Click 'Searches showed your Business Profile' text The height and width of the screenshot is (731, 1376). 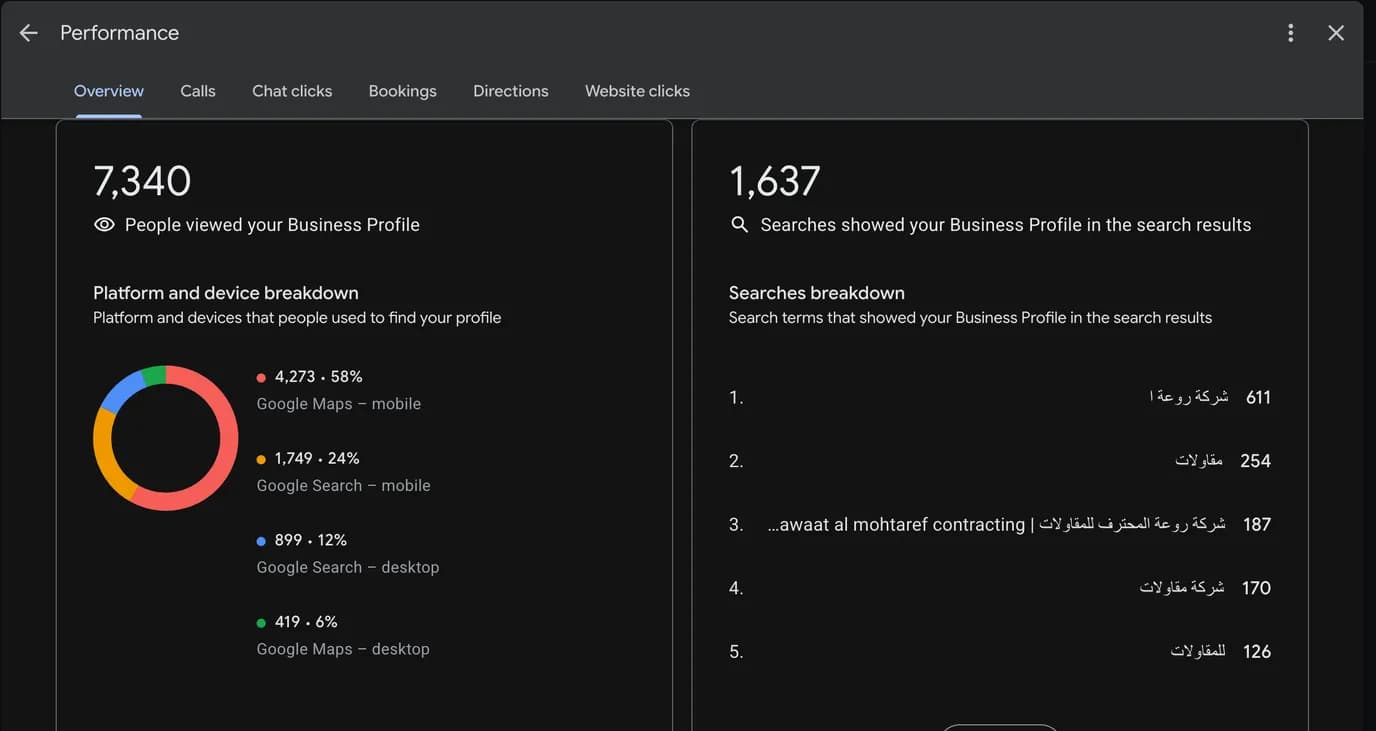coord(1006,225)
